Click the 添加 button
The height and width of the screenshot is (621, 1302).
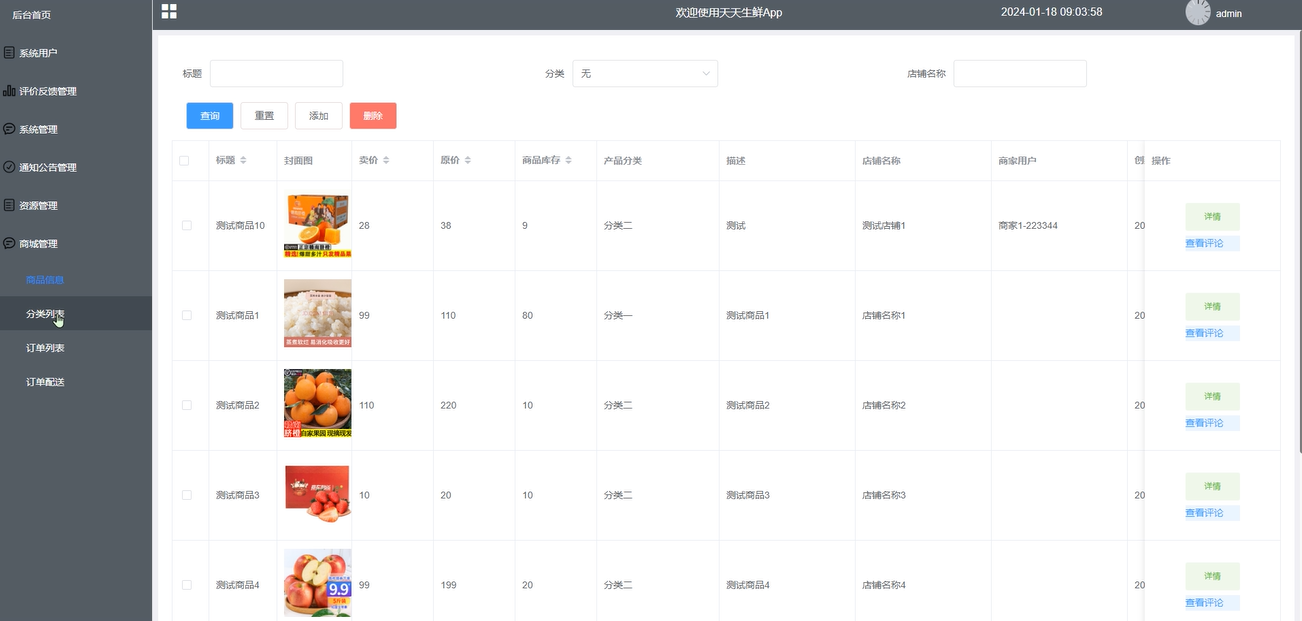[319, 116]
